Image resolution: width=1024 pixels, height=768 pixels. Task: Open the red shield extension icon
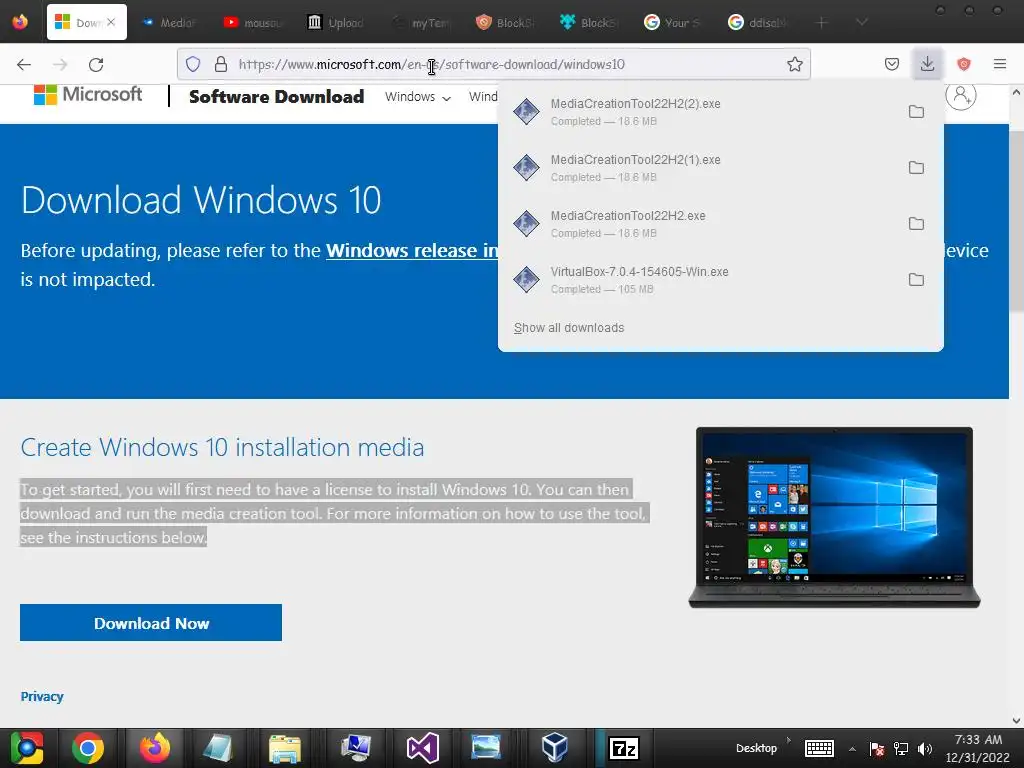click(963, 64)
